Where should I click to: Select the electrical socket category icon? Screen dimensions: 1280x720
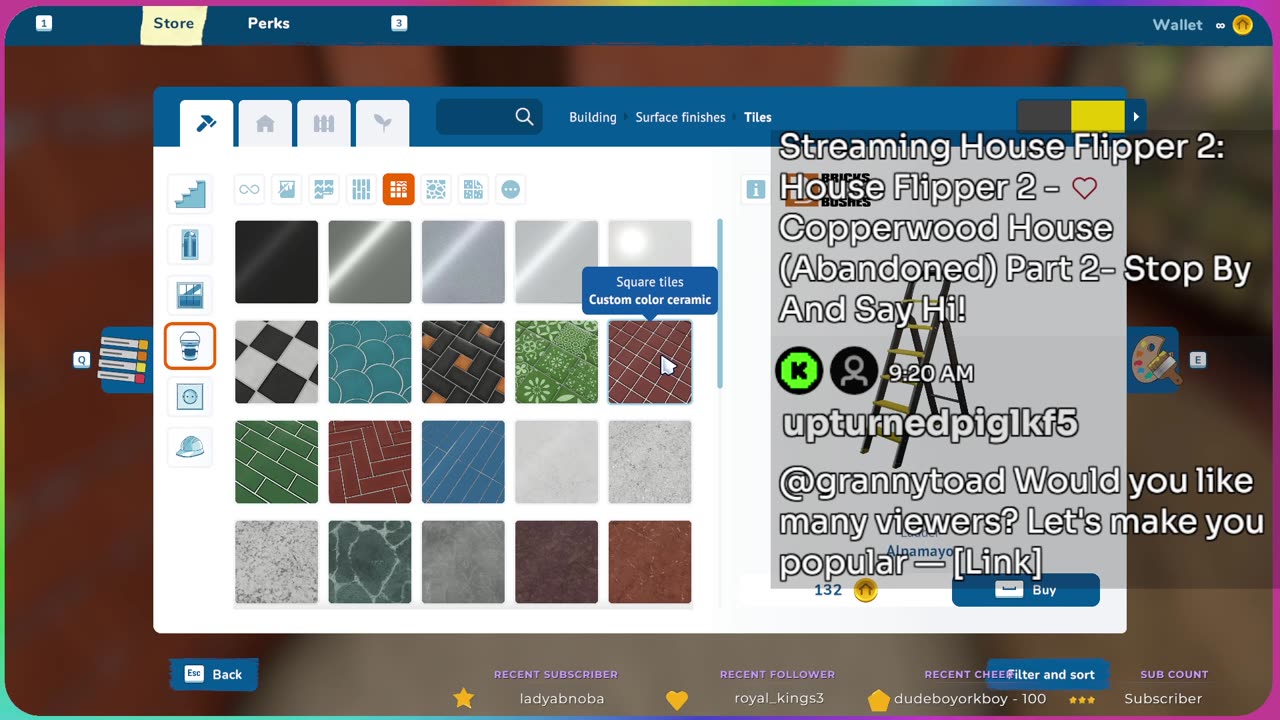pyautogui.click(x=190, y=397)
